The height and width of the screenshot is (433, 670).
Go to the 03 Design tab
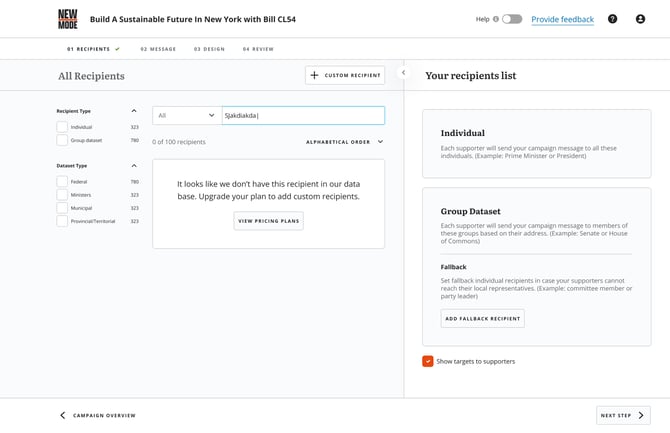209,49
